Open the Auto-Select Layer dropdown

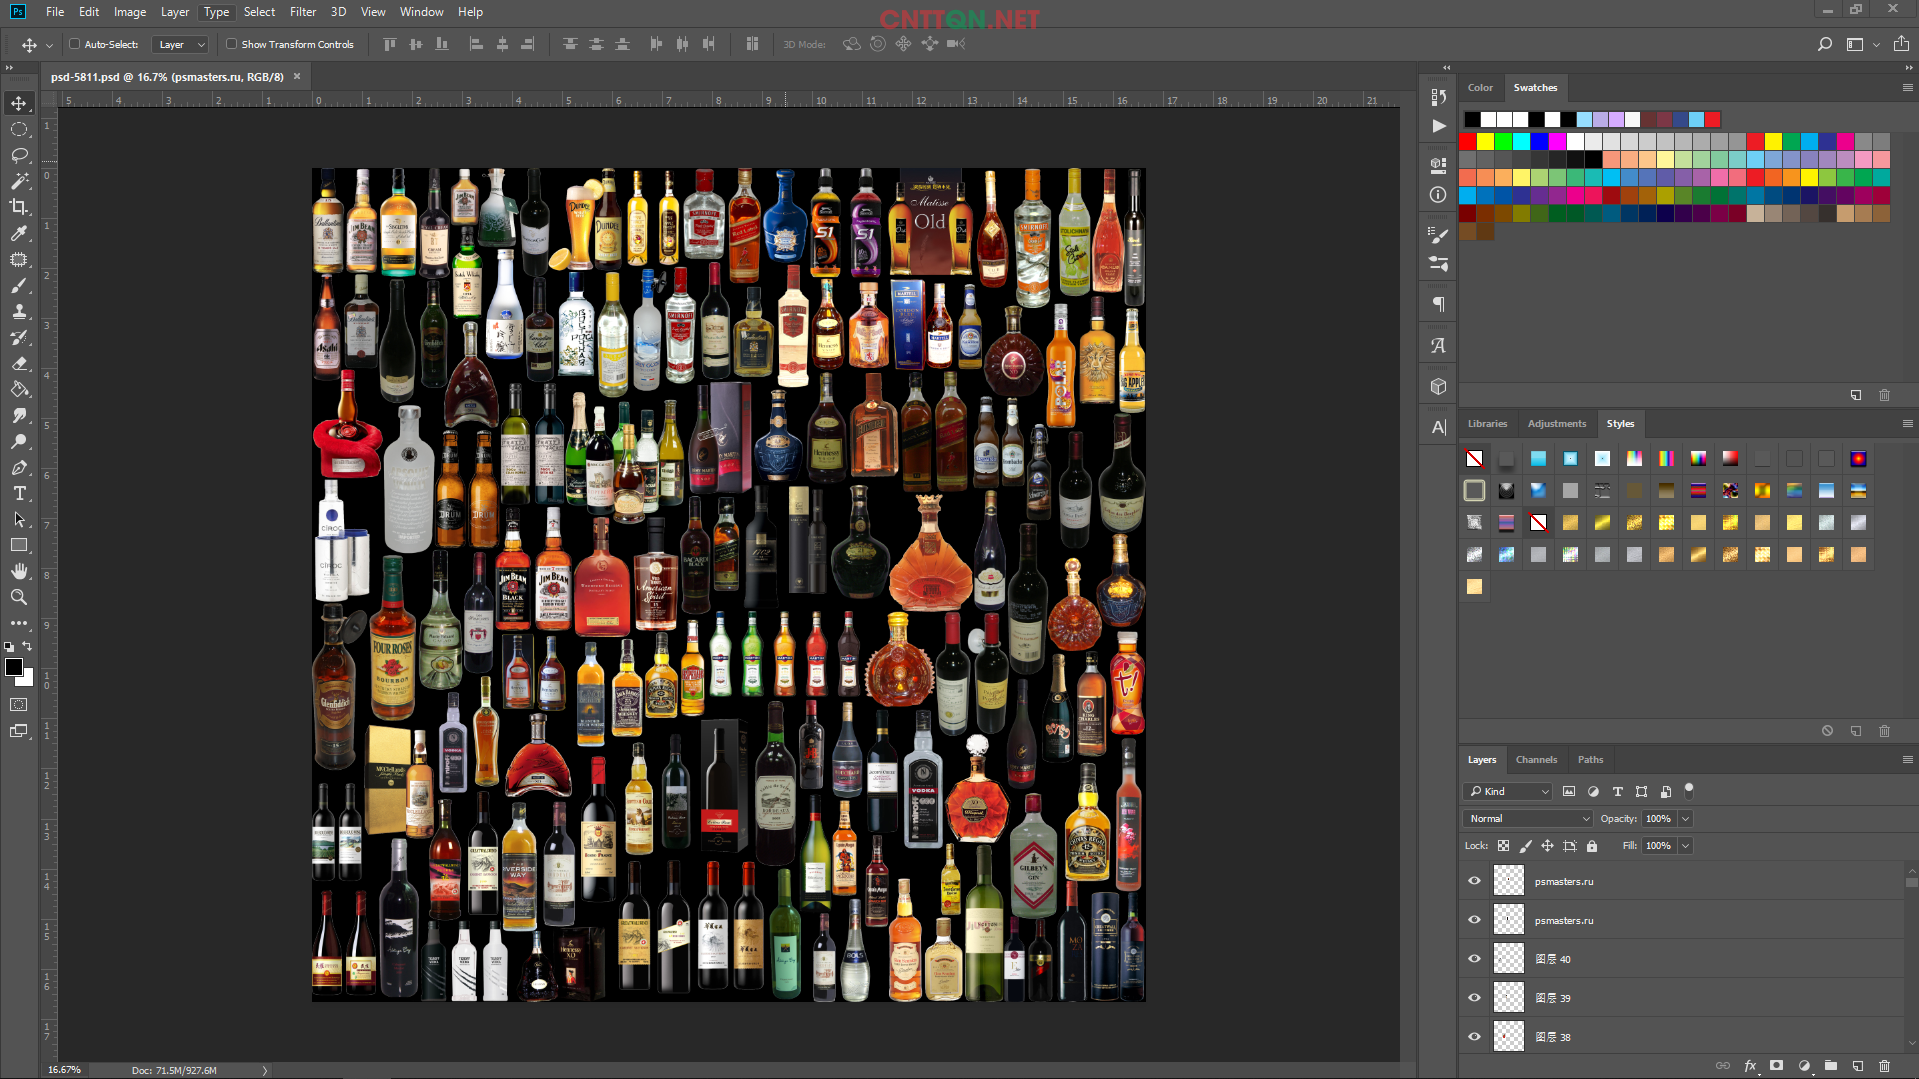(x=181, y=44)
